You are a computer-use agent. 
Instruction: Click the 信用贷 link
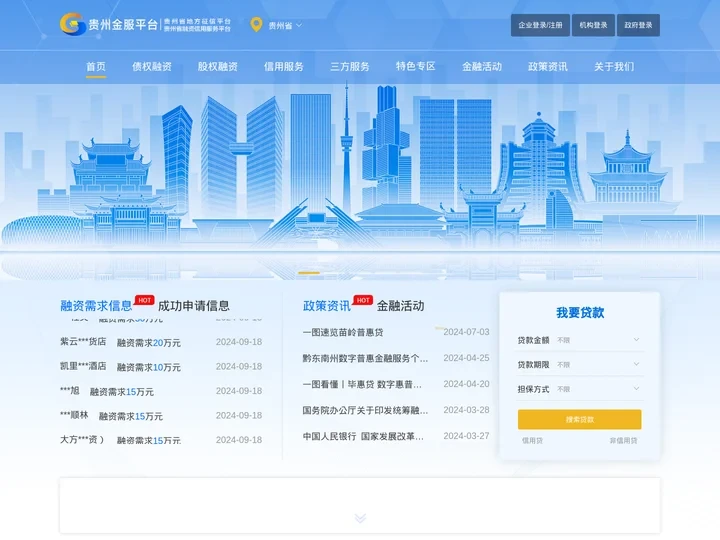click(x=532, y=440)
